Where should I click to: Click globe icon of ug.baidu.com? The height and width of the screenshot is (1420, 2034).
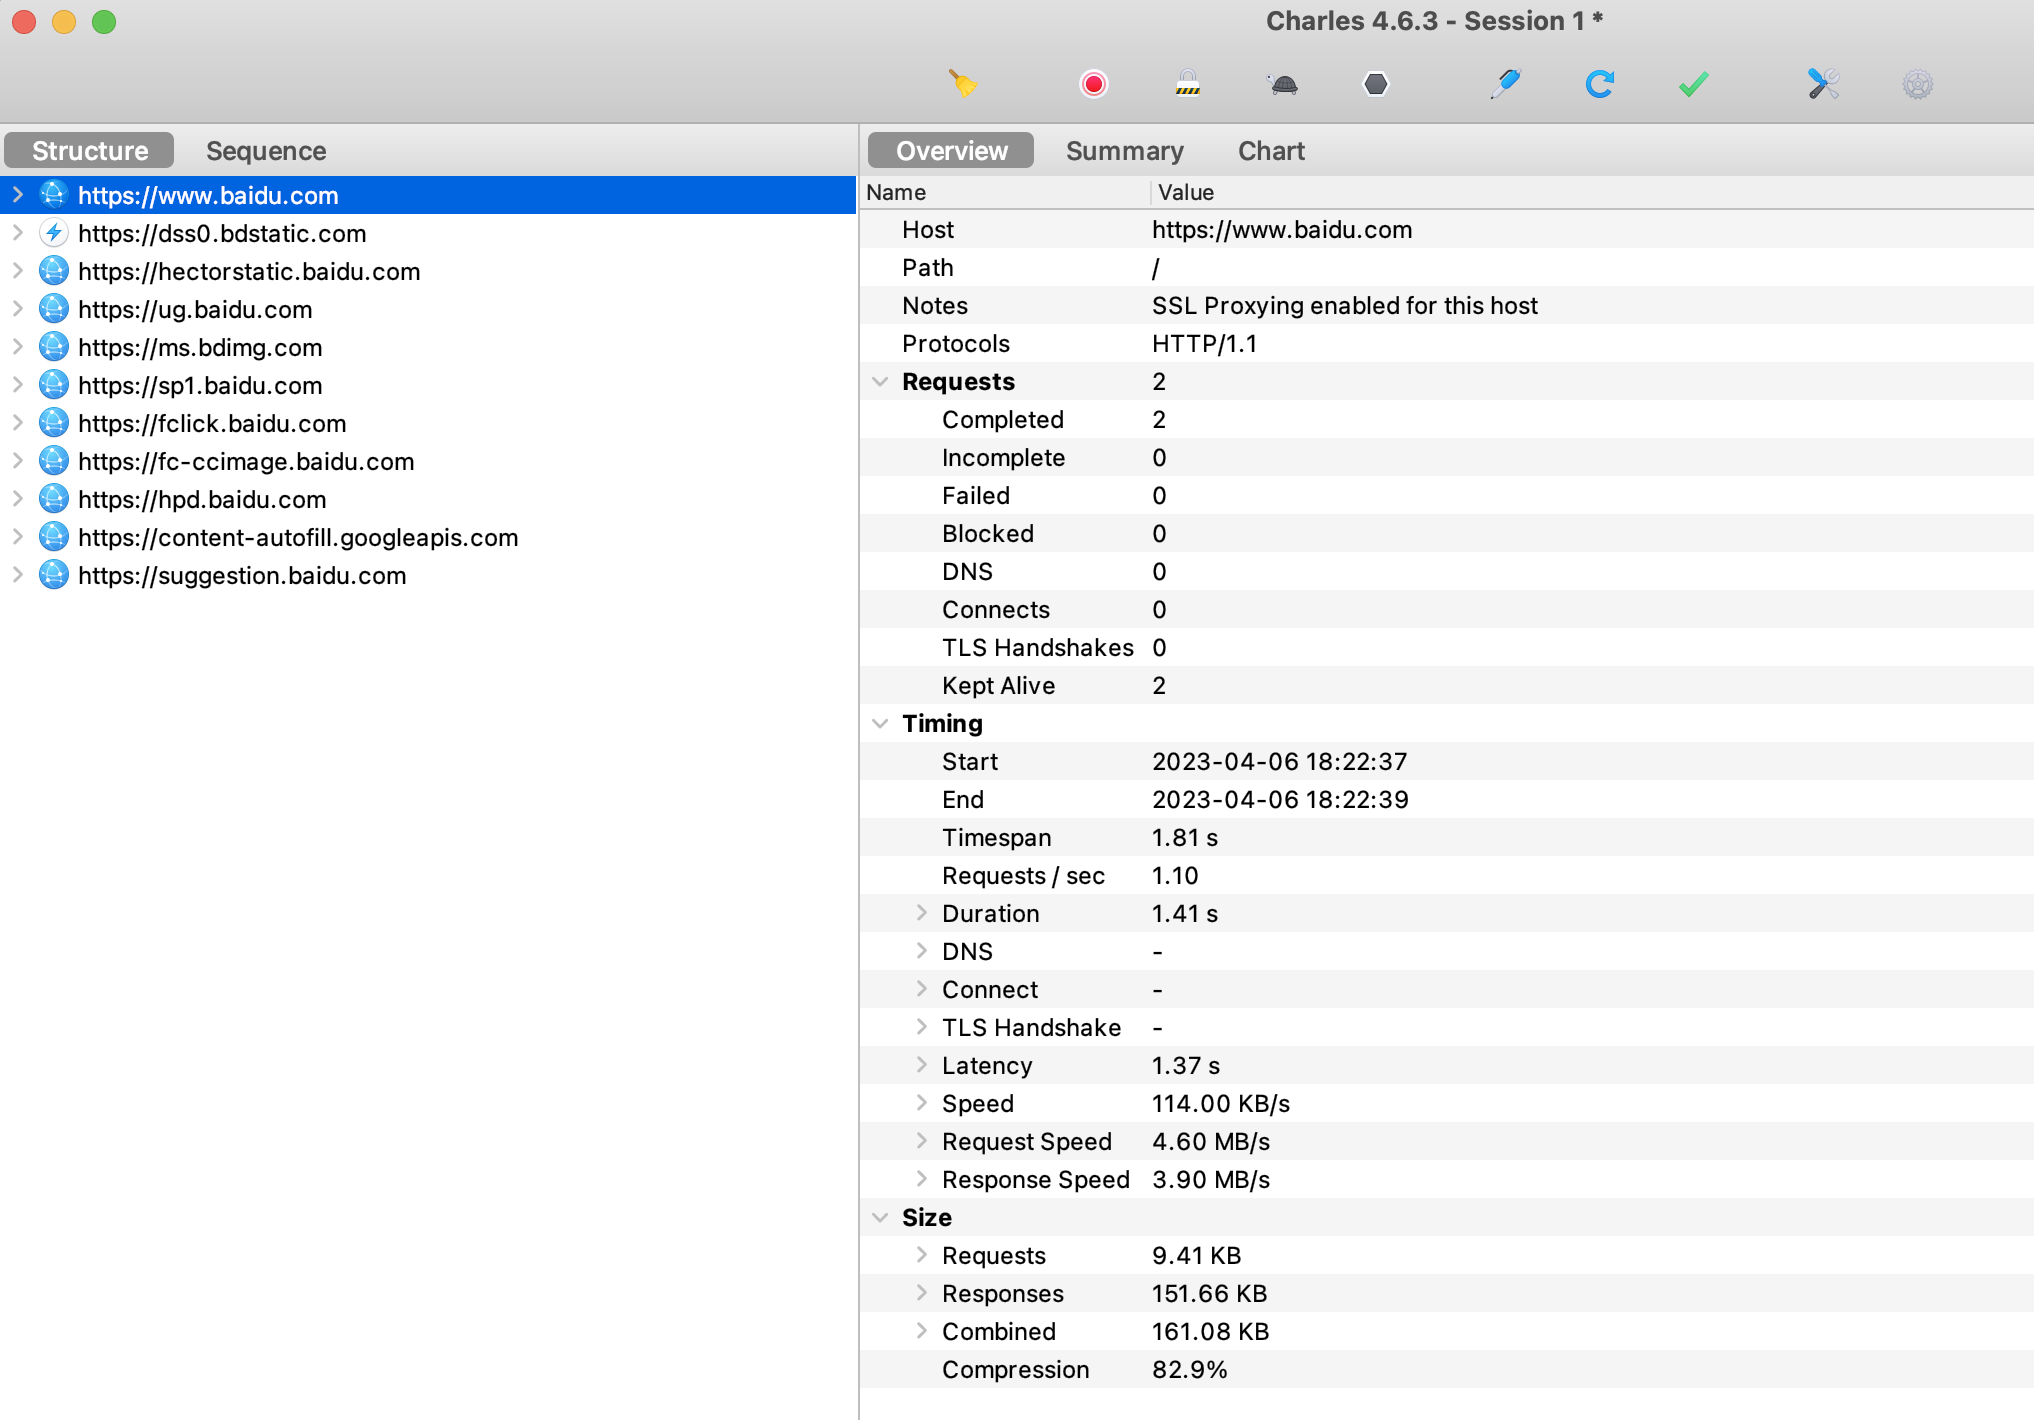tap(54, 309)
